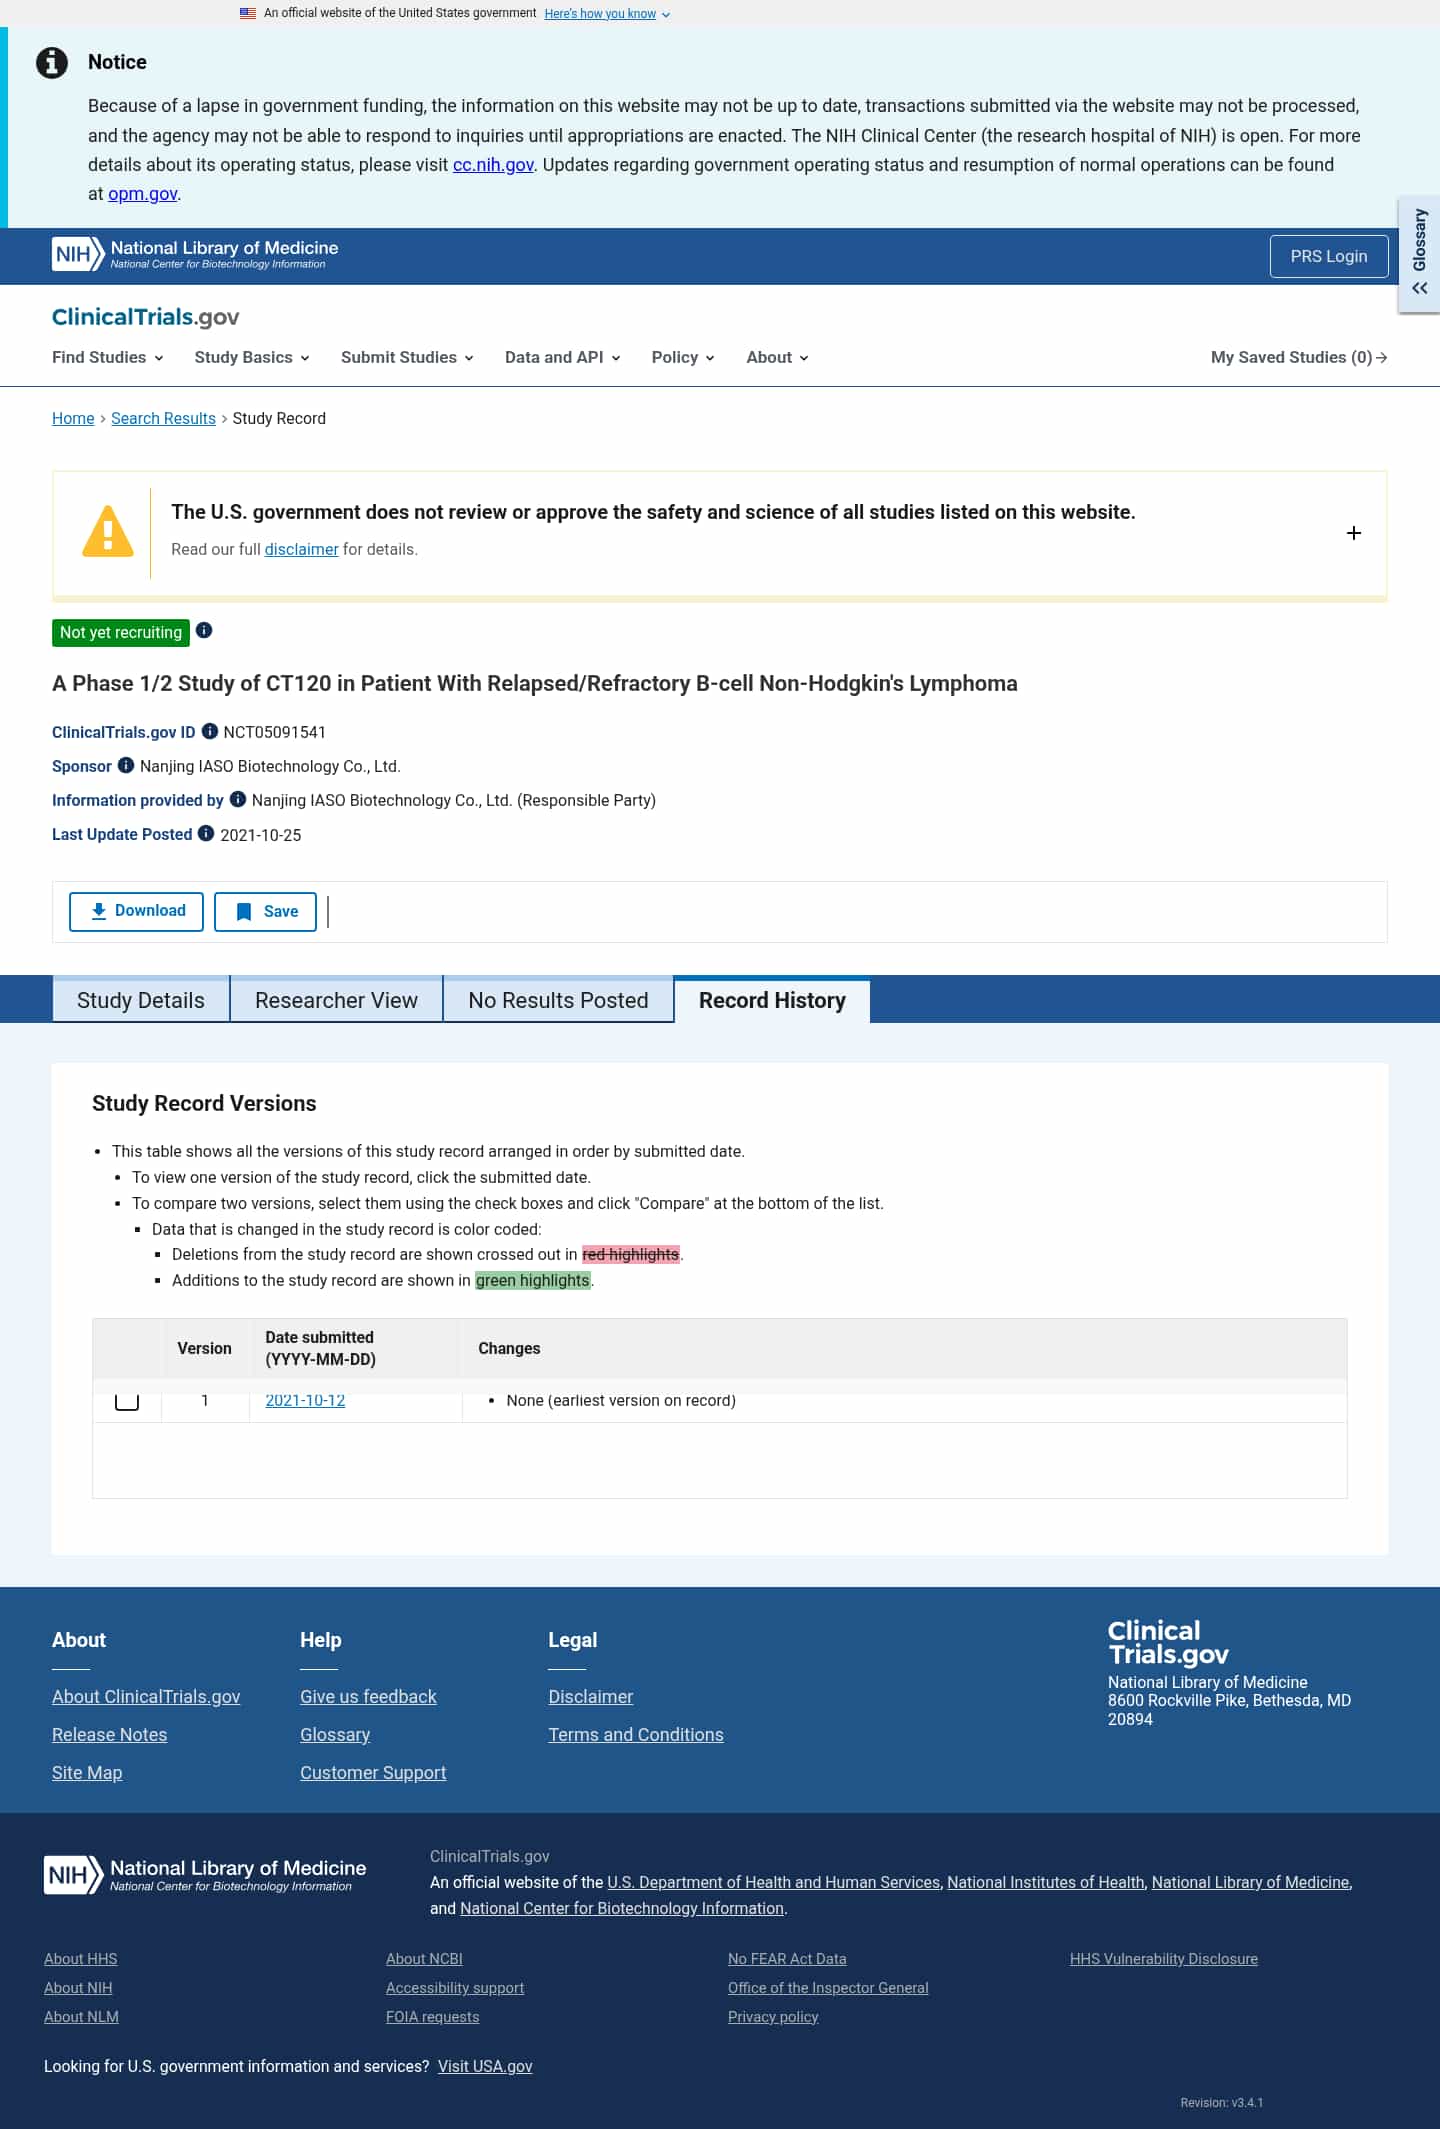This screenshot has width=1440, height=2129.
Task: Open the No FEAR Act Data link
Action: click(x=787, y=1958)
